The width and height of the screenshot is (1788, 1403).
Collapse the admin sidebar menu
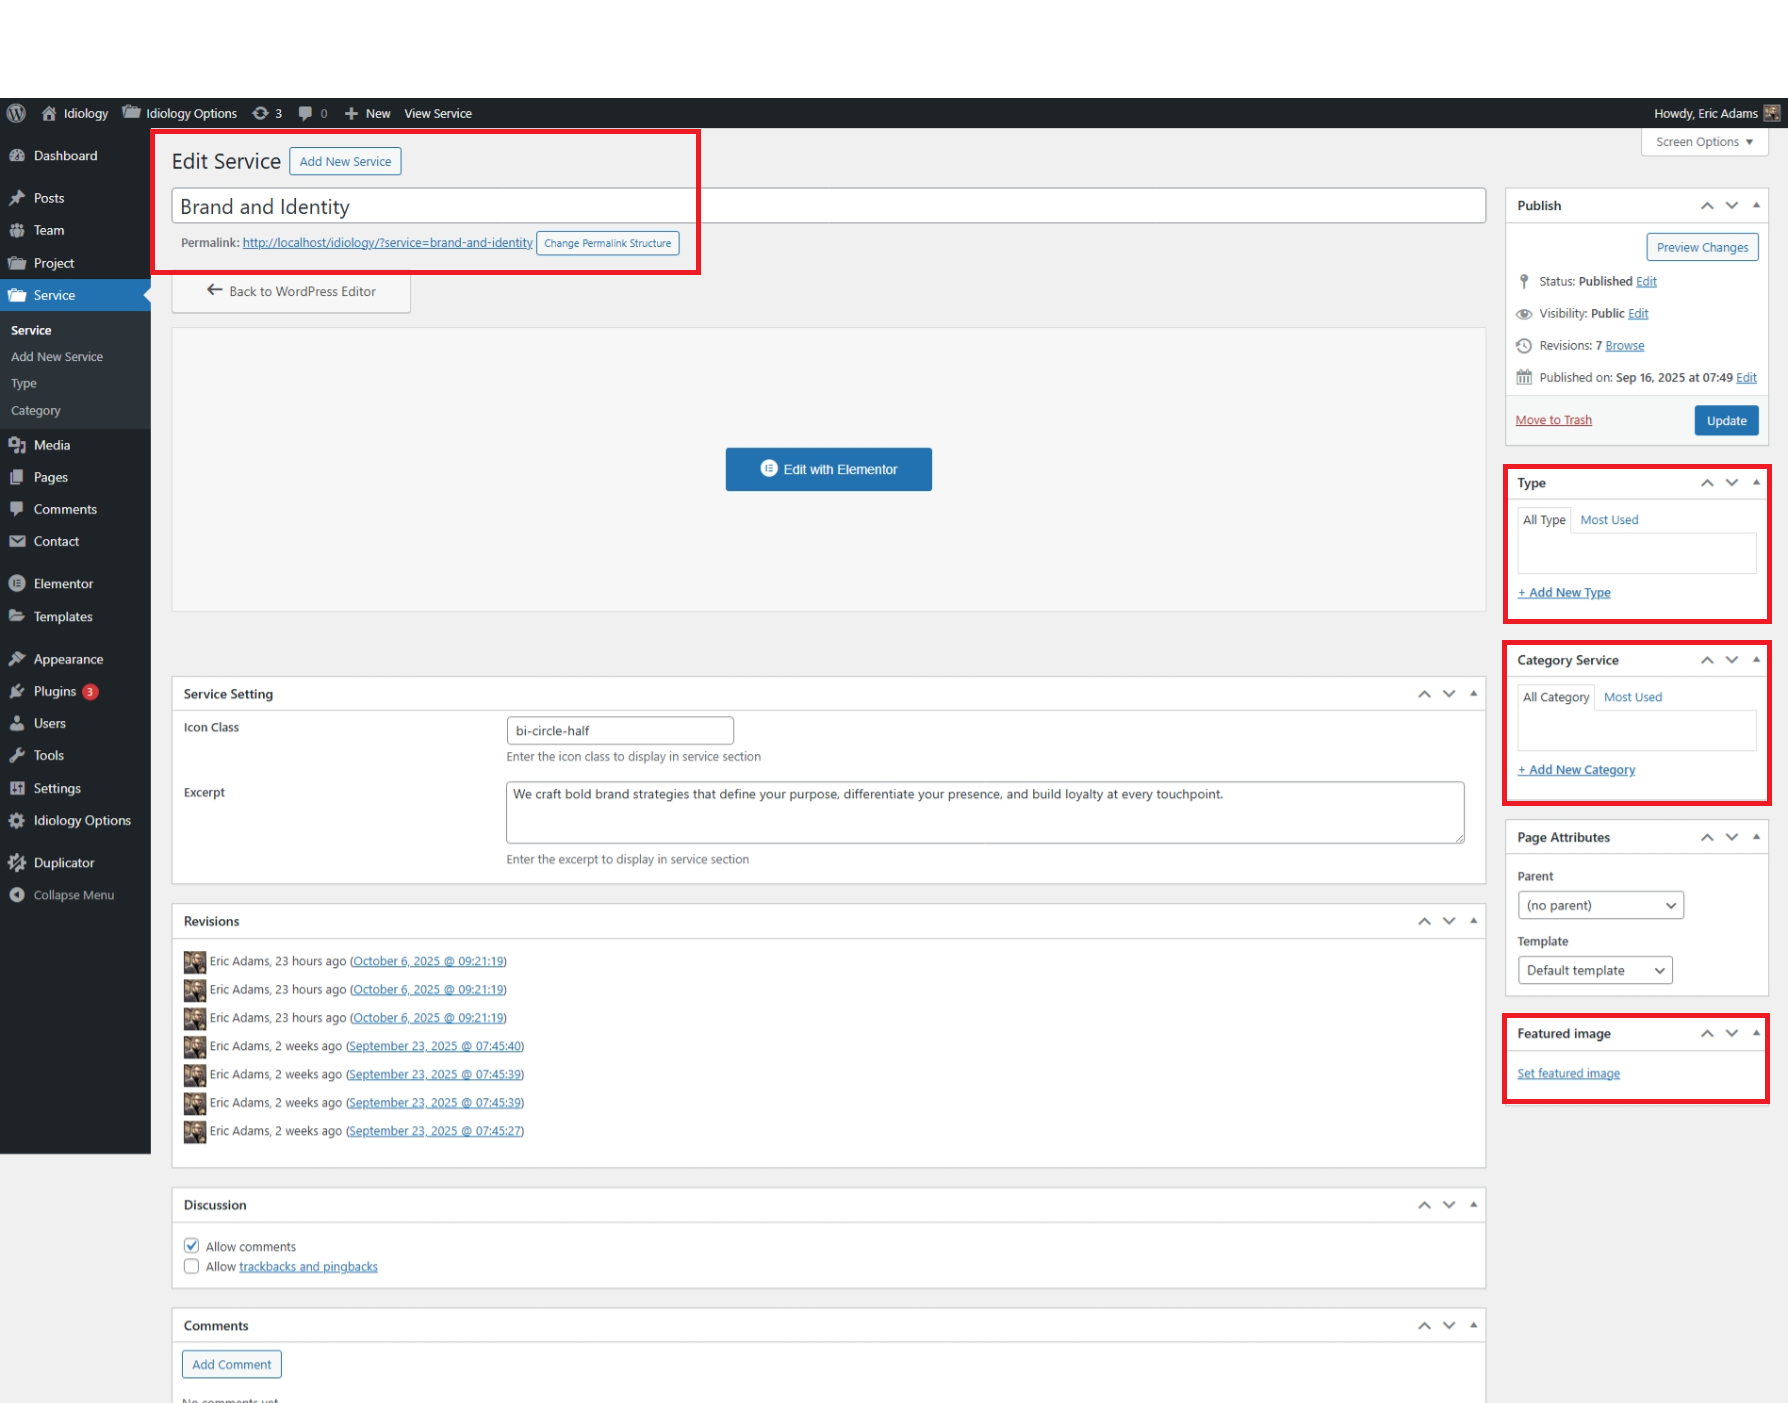[73, 895]
